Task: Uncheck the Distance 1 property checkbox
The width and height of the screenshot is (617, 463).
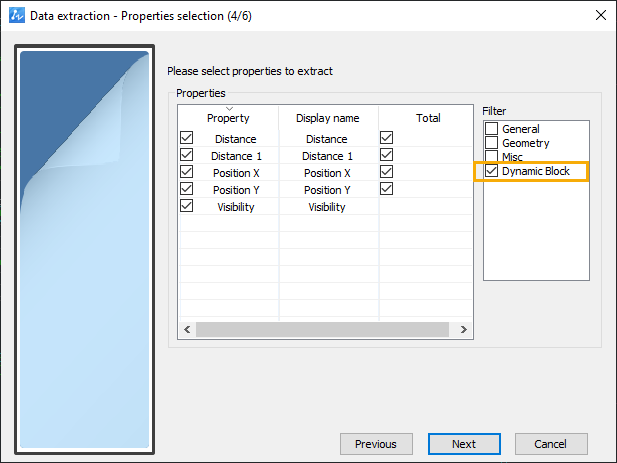Action: (187, 155)
